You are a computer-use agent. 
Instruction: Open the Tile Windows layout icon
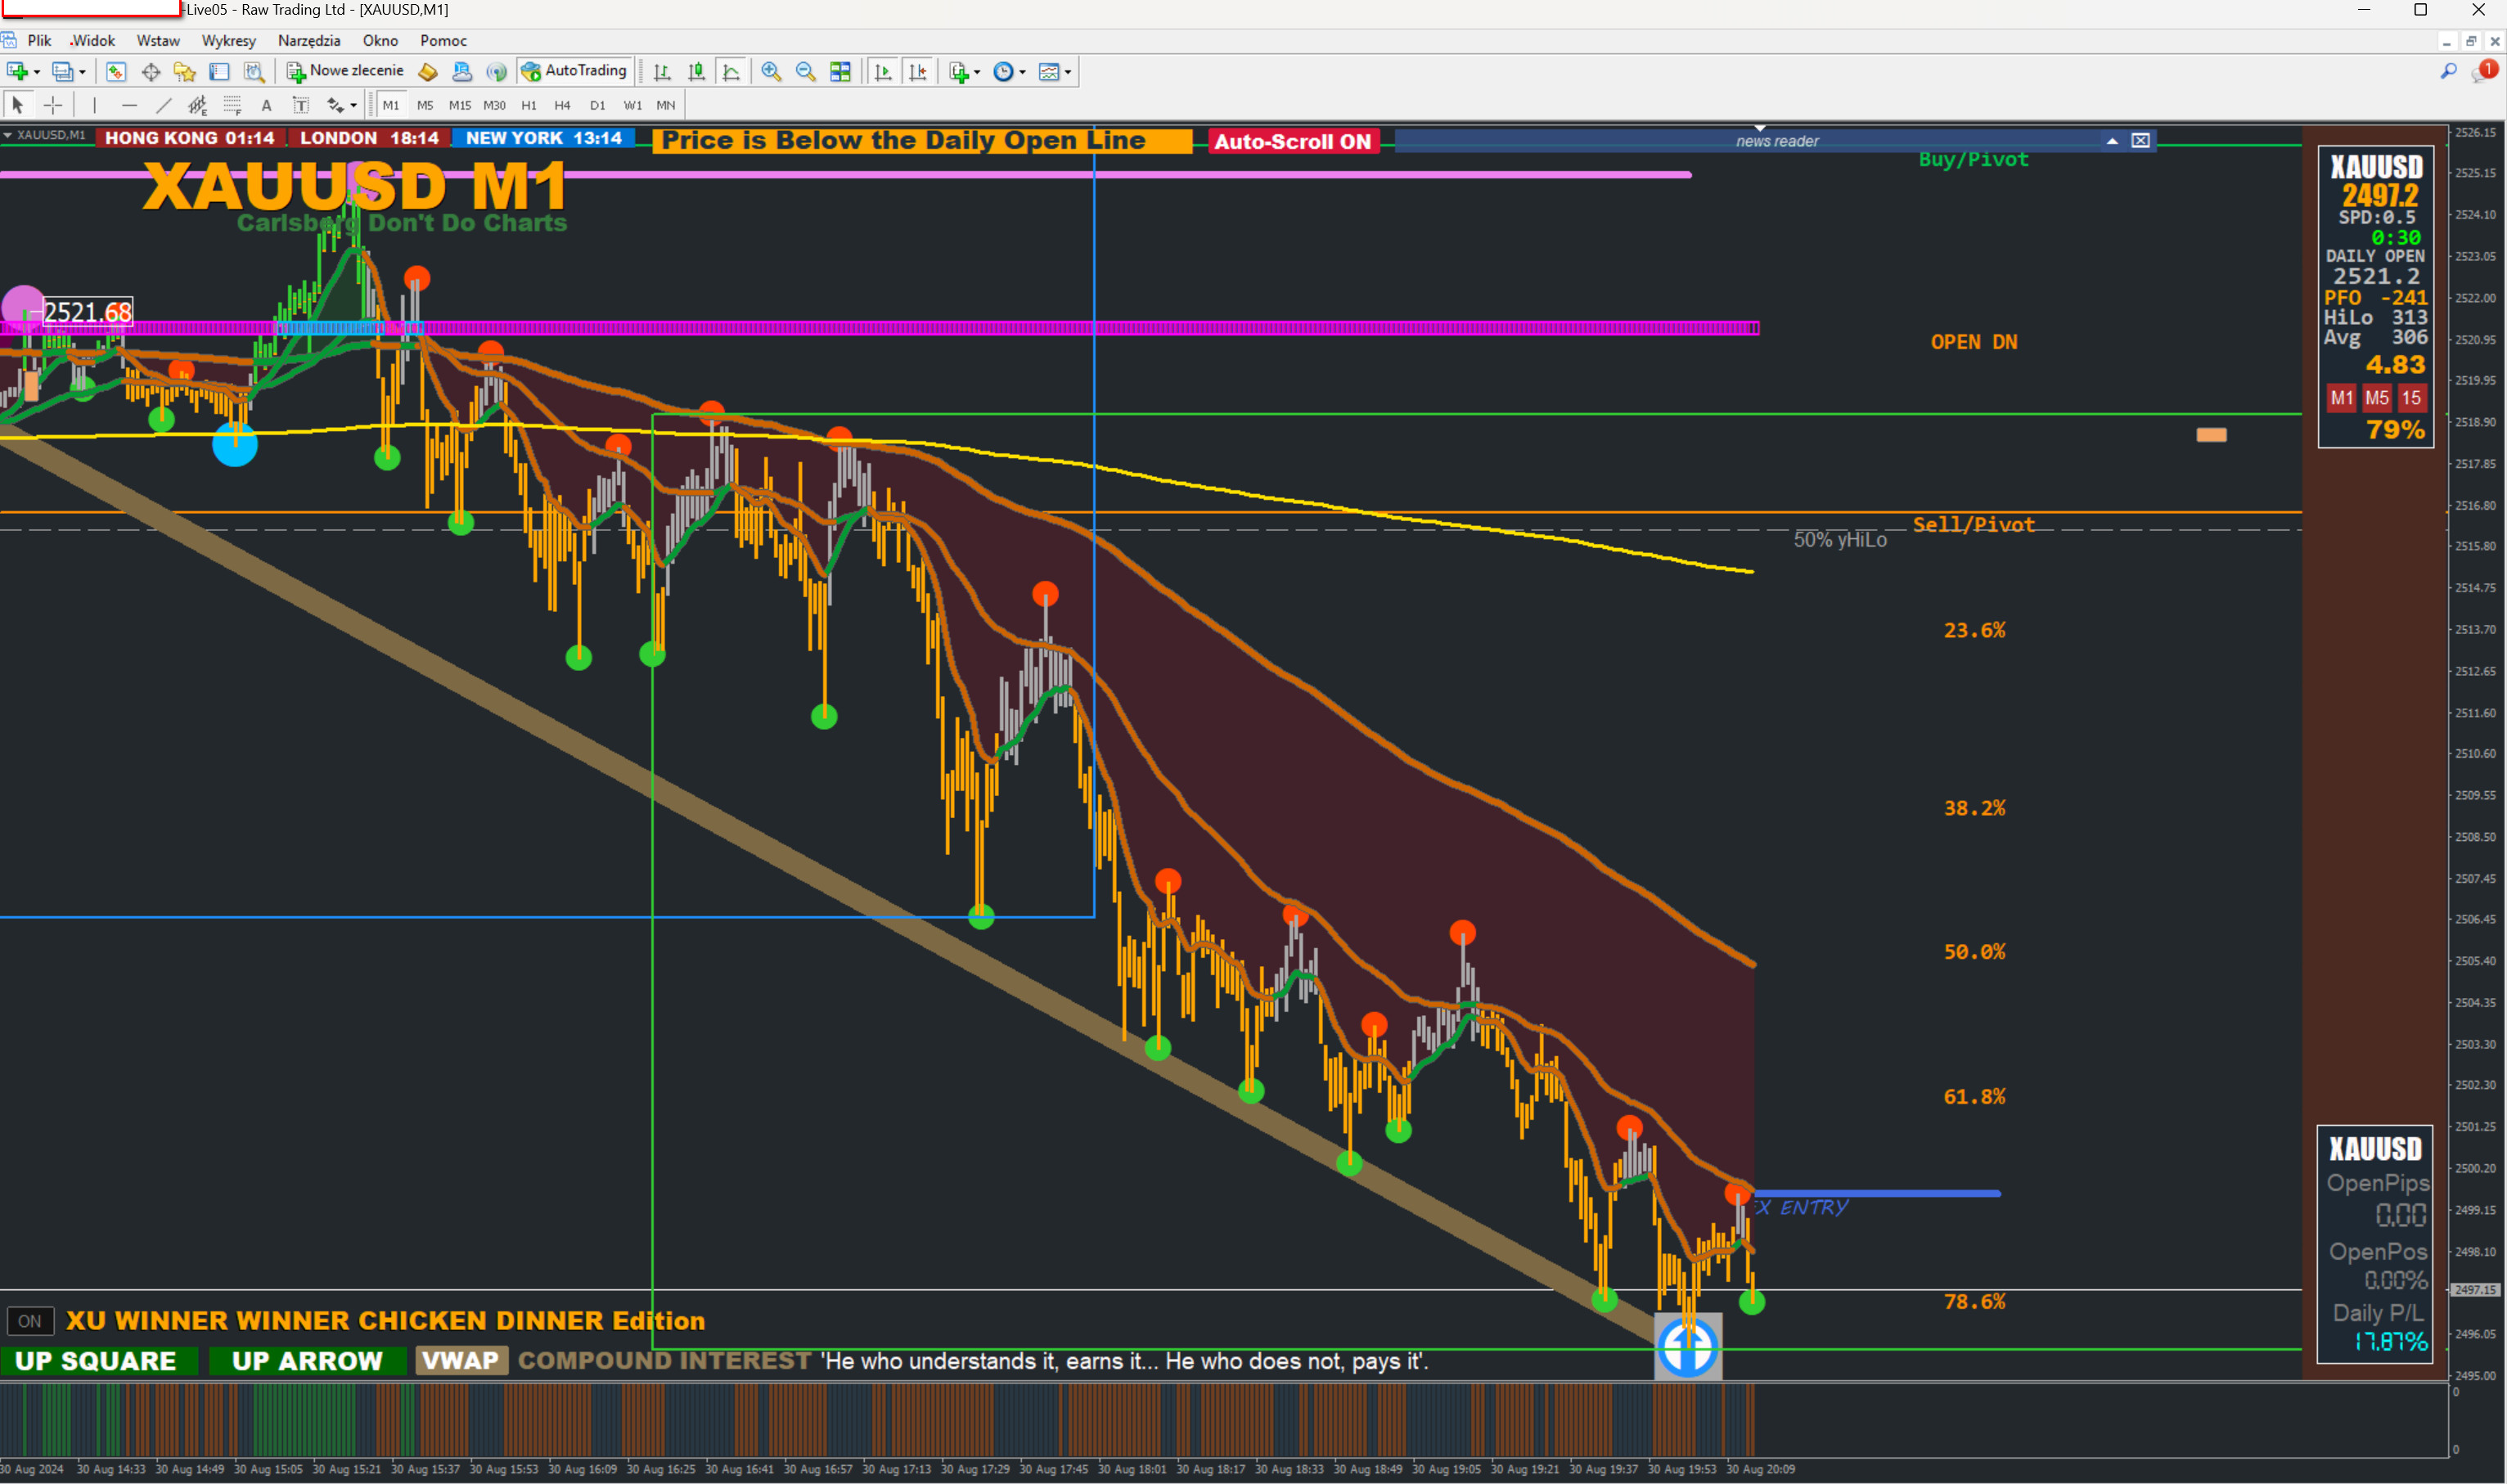840,71
